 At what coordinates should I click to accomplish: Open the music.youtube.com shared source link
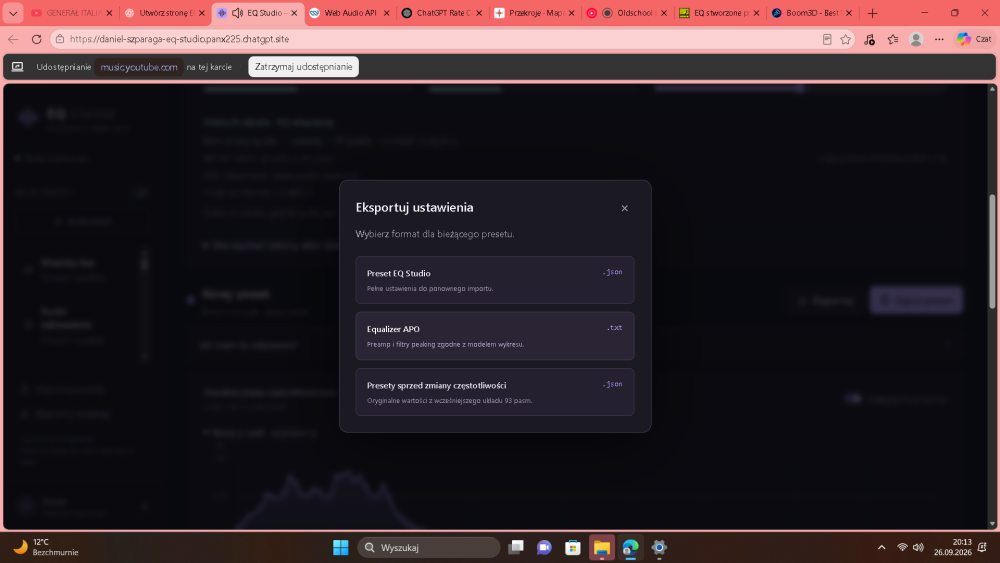[139, 67]
